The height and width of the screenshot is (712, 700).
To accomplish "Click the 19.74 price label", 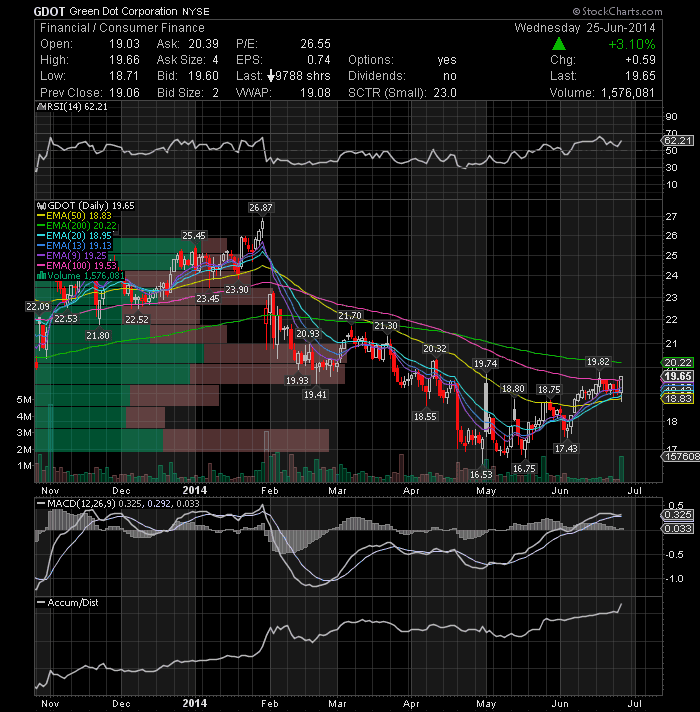I will (486, 364).
